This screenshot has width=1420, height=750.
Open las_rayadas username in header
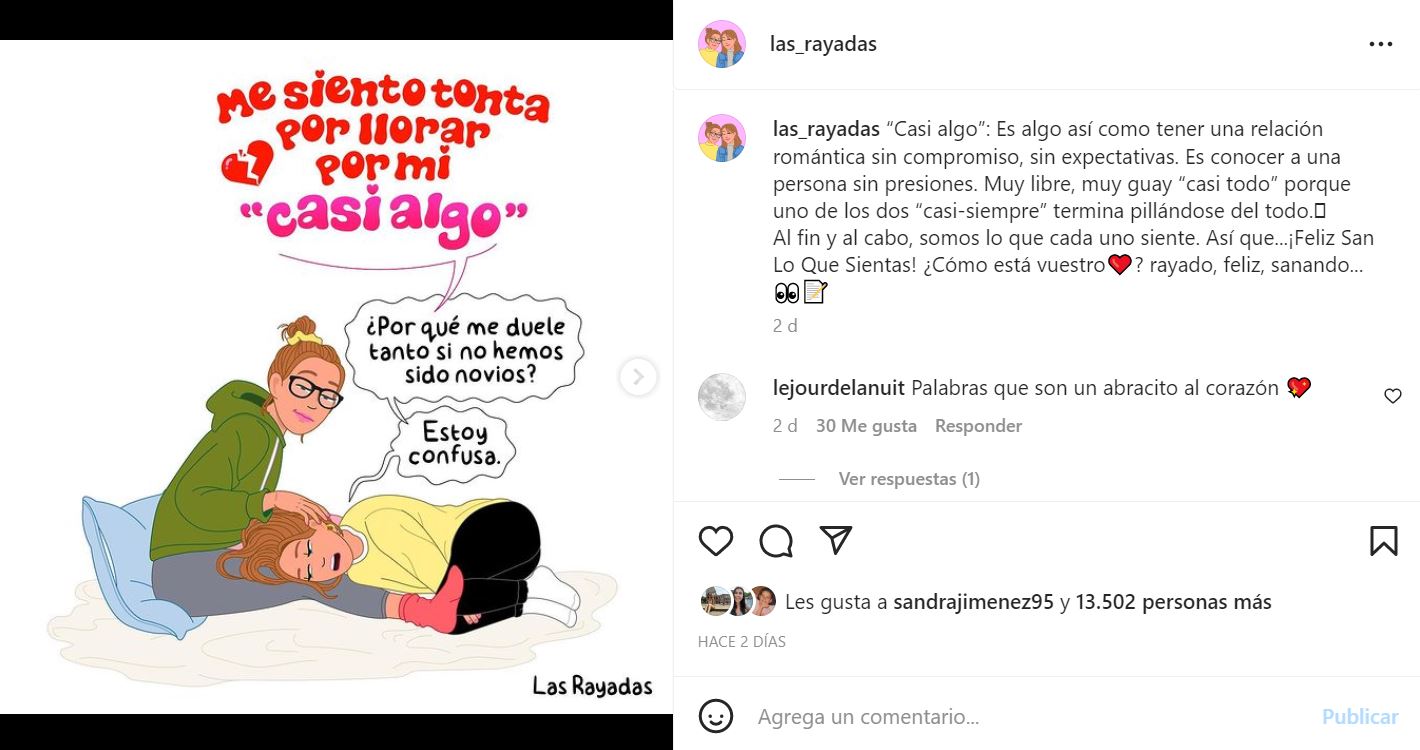pyautogui.click(x=823, y=44)
